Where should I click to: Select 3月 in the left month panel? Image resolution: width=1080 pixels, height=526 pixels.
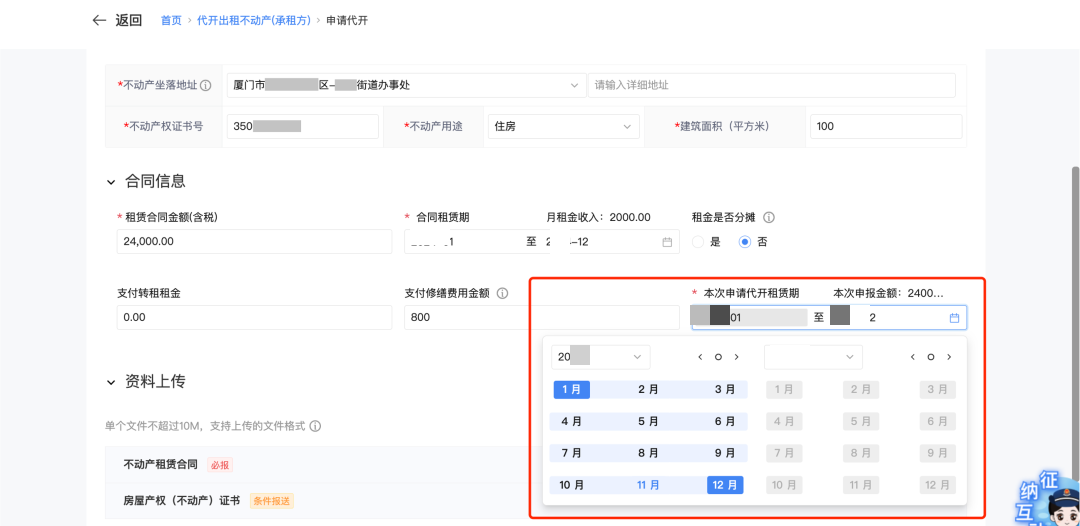pyautogui.click(x=725, y=390)
